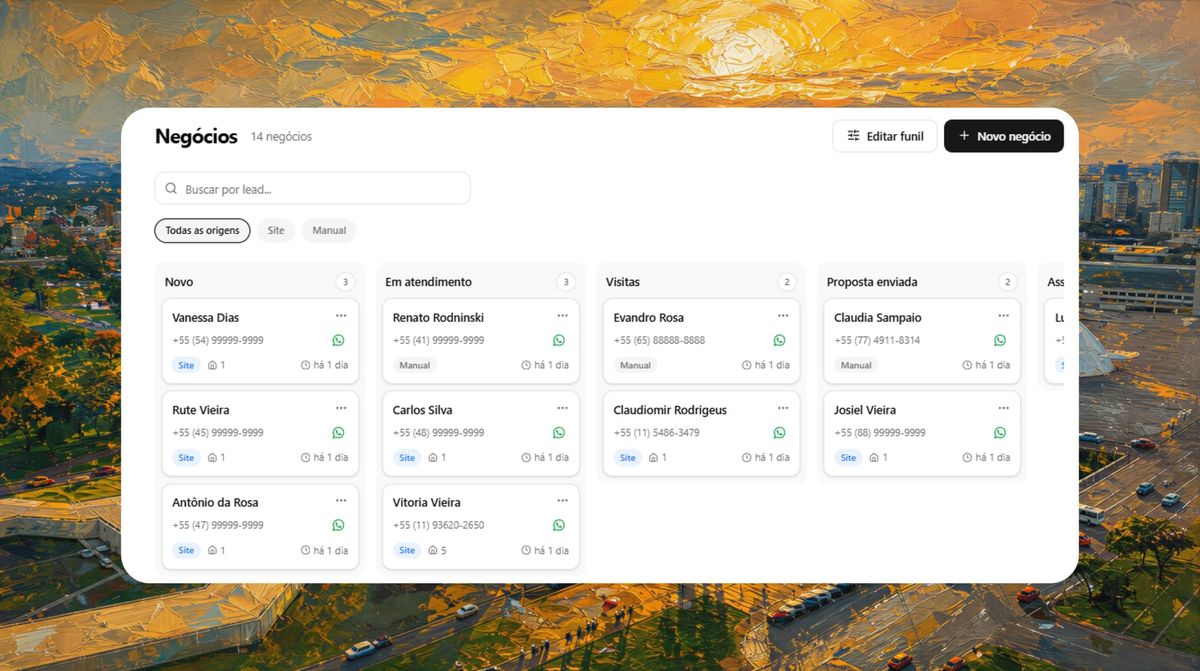Click the property house icon on Vanessa Dias card
Viewport: 1200px width, 671px height.
pyautogui.click(x=212, y=365)
